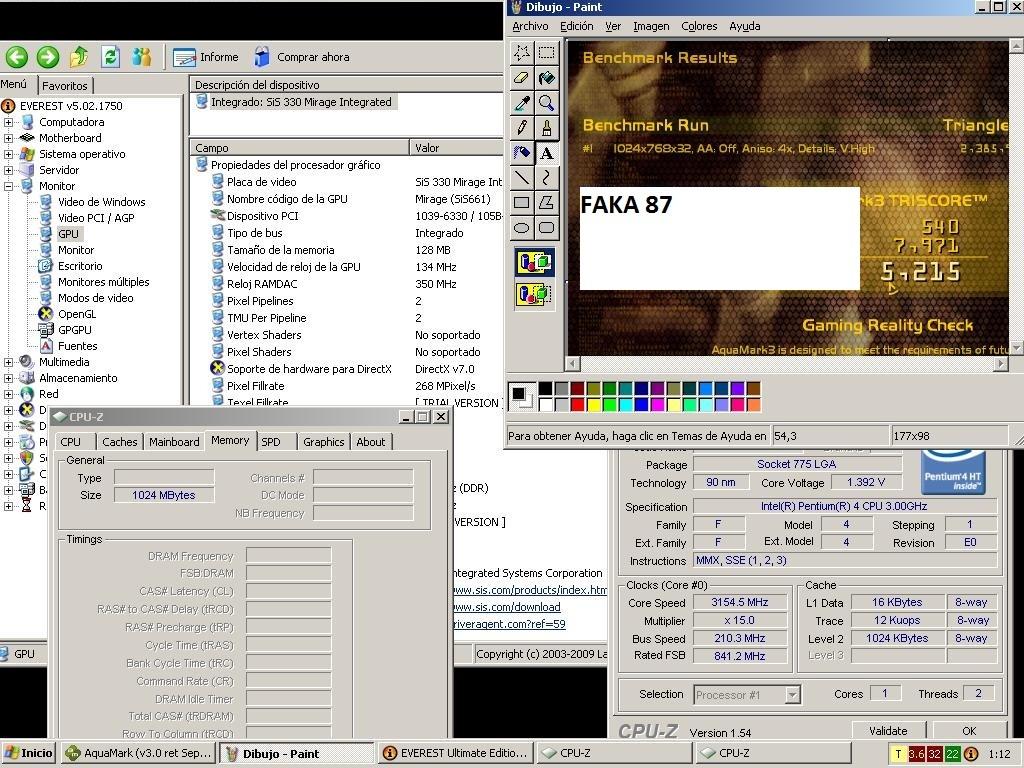
Task: Select the Magnifier tool in Paint
Action: [547, 103]
